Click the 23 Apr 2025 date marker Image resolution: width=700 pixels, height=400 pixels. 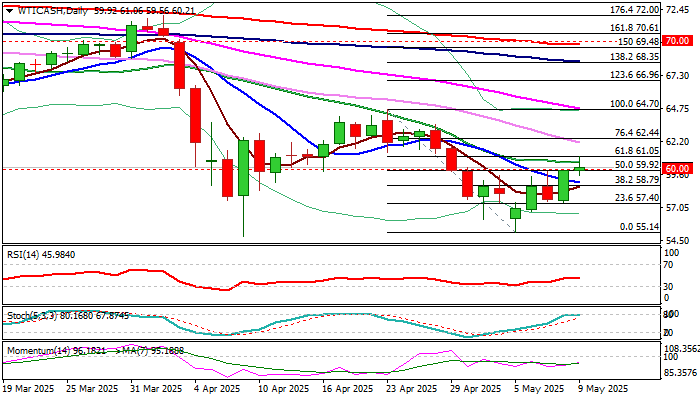coord(412,389)
